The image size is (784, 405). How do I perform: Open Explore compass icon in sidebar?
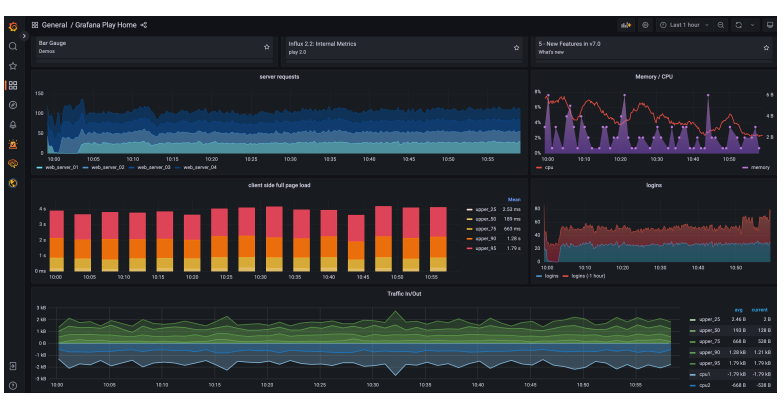(14, 105)
